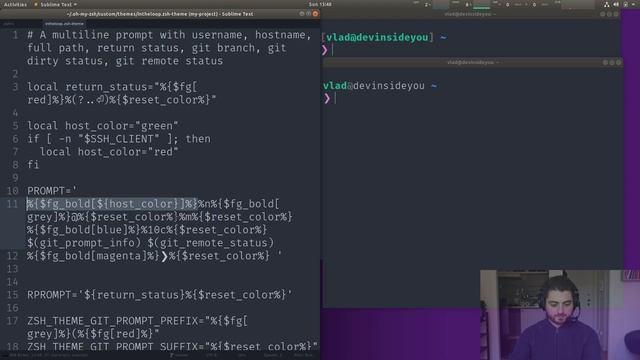640x360 pixels.
Task: Open the Activities overview
Action: click(x=15, y=4)
